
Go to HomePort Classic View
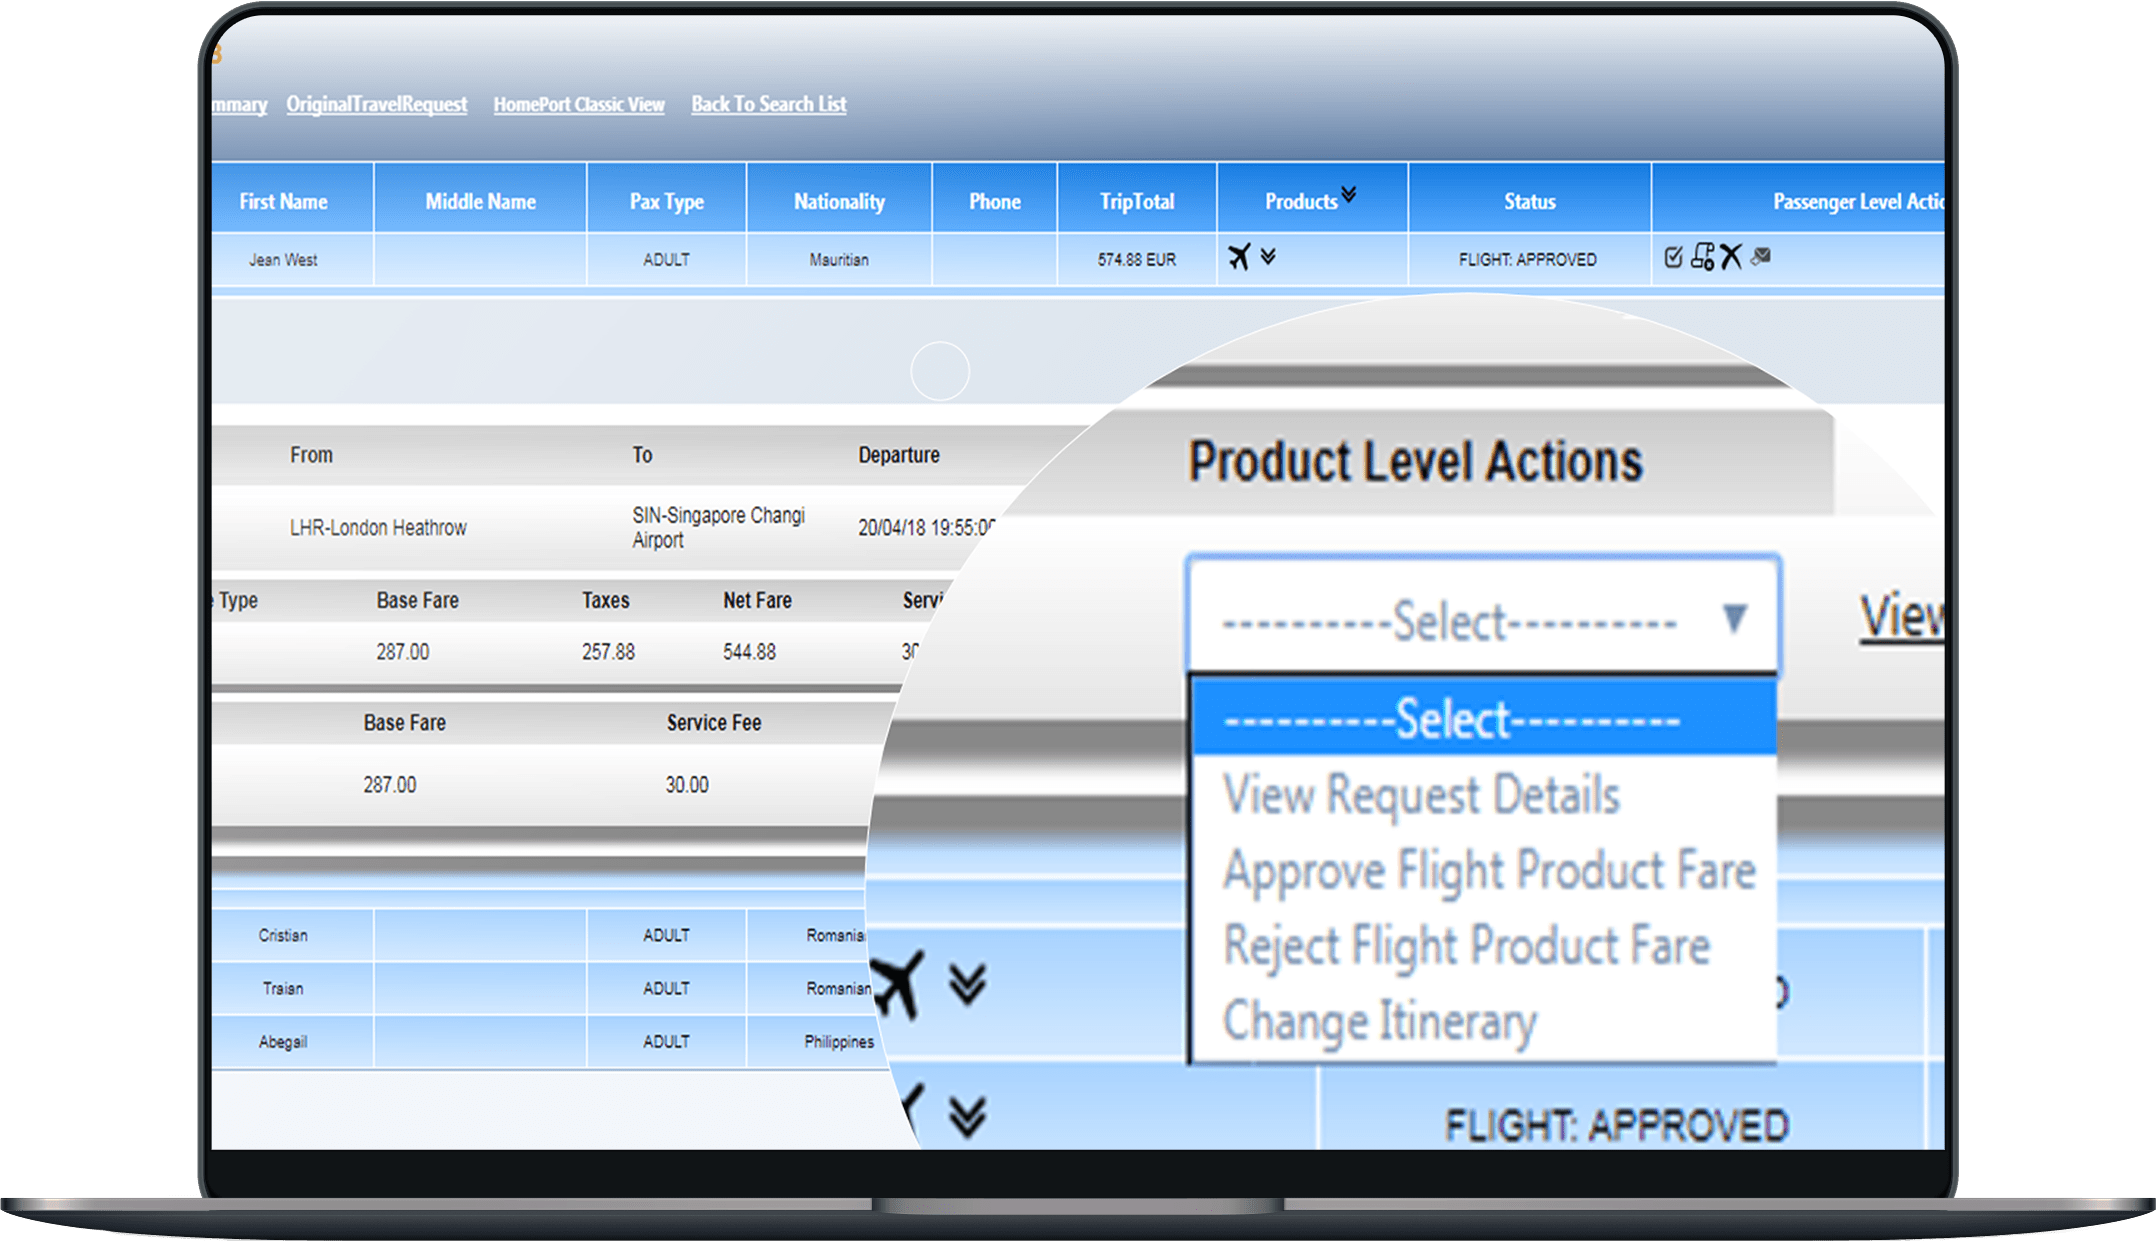578,104
